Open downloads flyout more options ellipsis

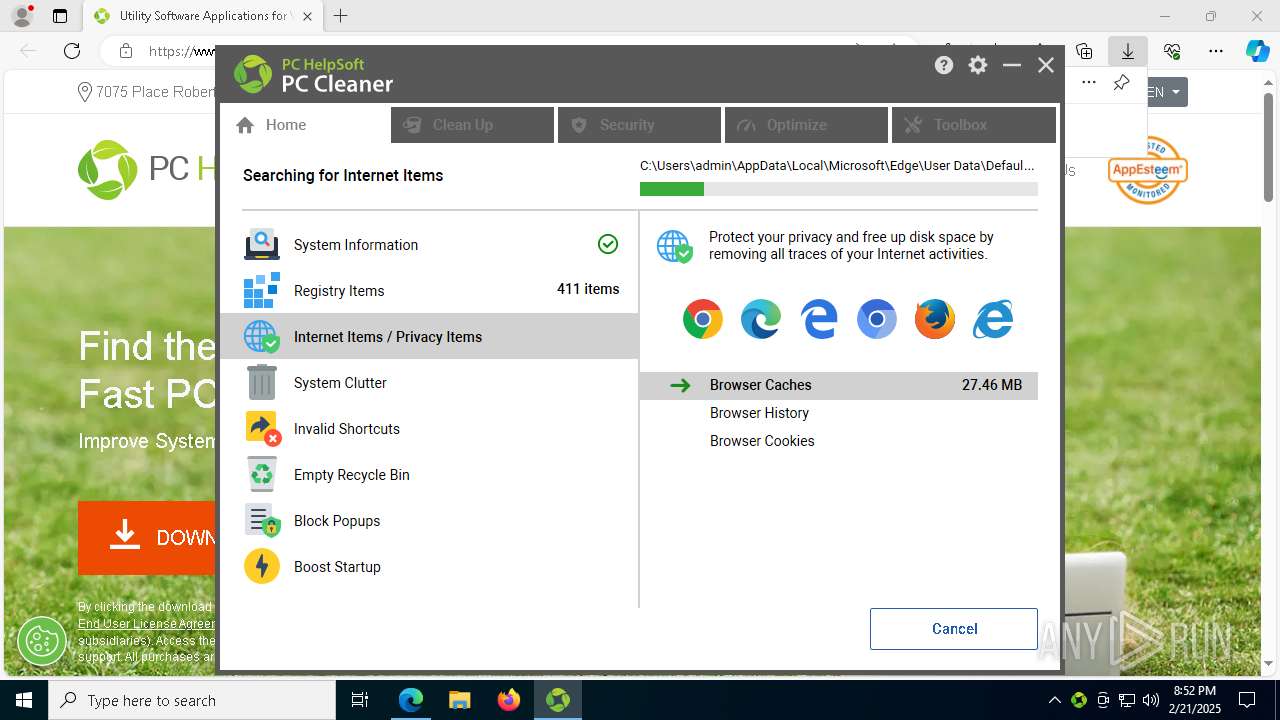[1089, 83]
